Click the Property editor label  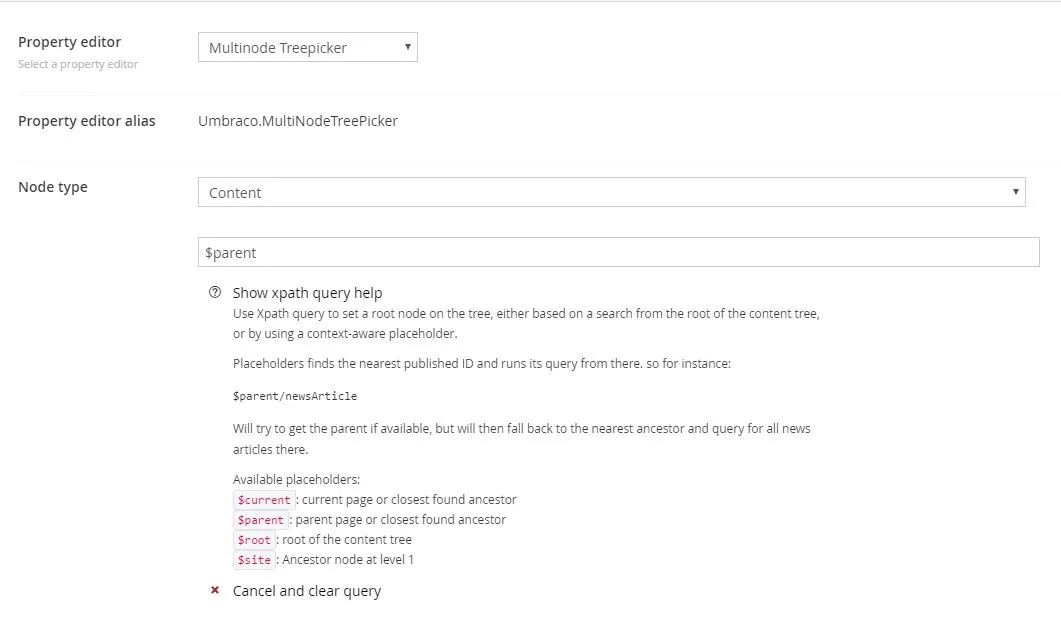click(x=70, y=42)
